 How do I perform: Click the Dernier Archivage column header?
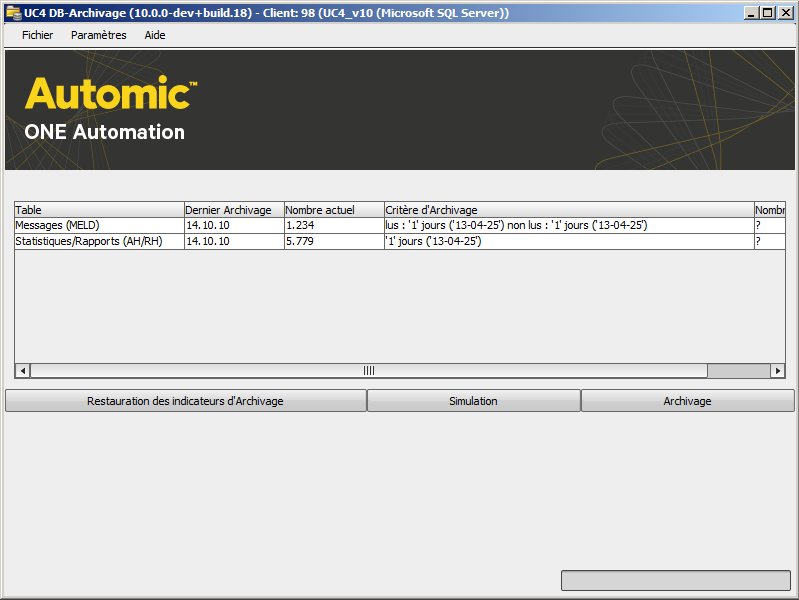(x=234, y=210)
